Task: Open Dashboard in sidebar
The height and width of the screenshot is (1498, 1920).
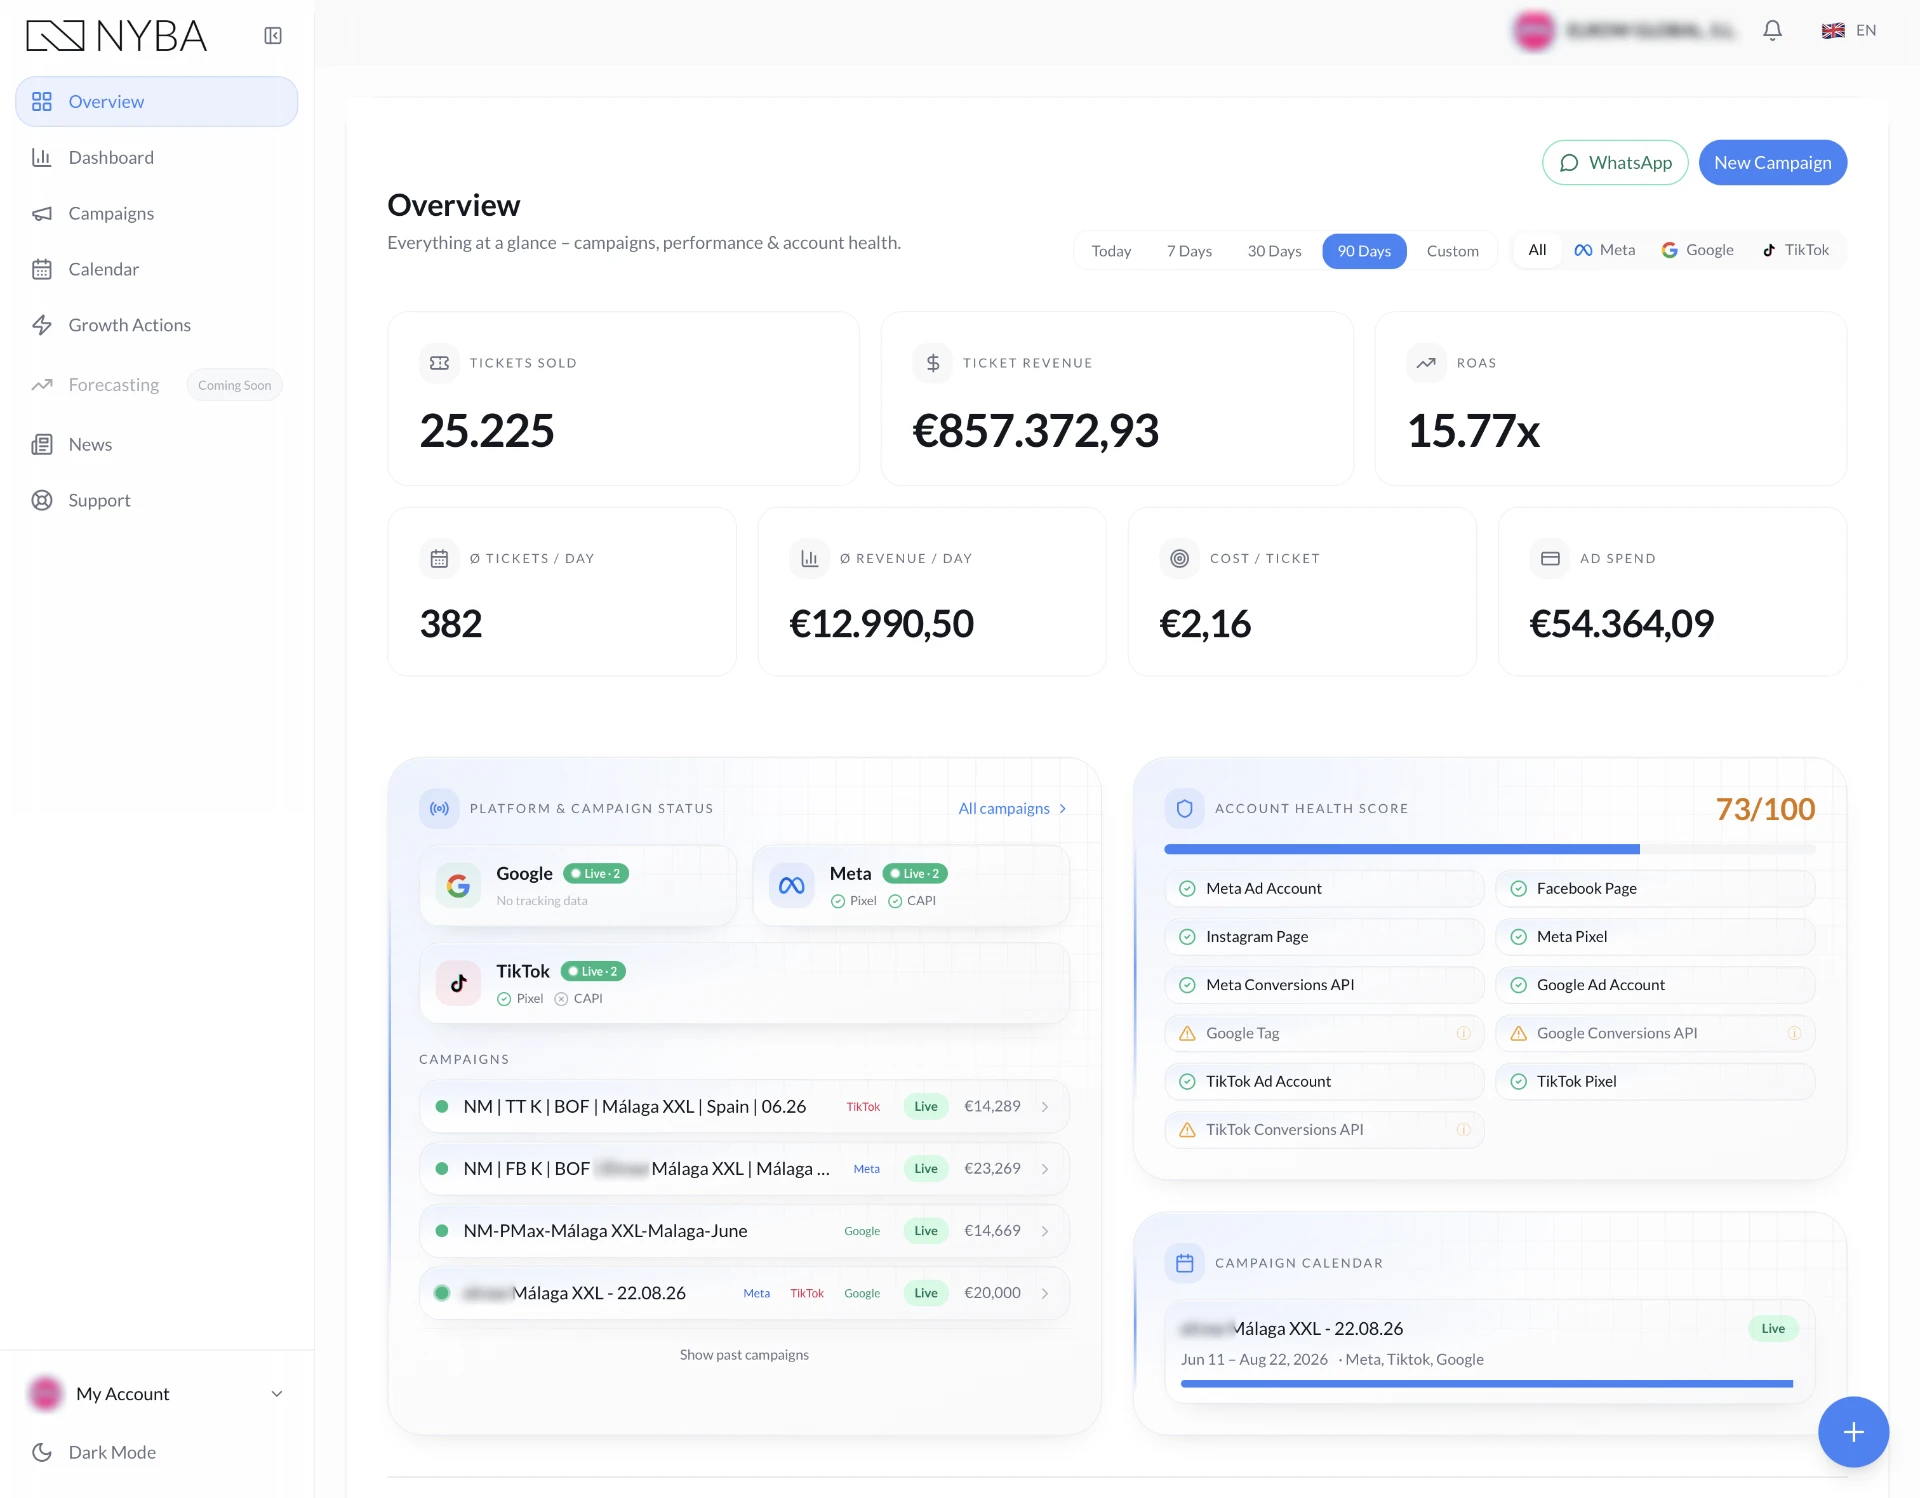Action: point(157,158)
